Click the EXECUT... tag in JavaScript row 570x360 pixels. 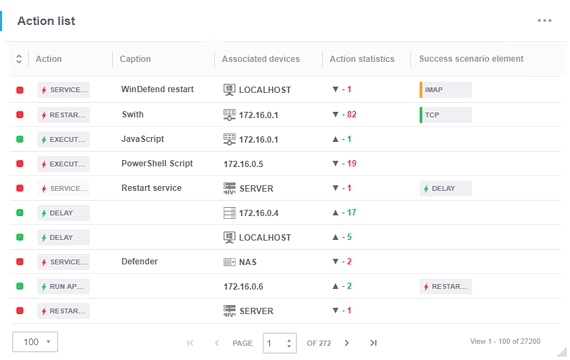point(64,139)
